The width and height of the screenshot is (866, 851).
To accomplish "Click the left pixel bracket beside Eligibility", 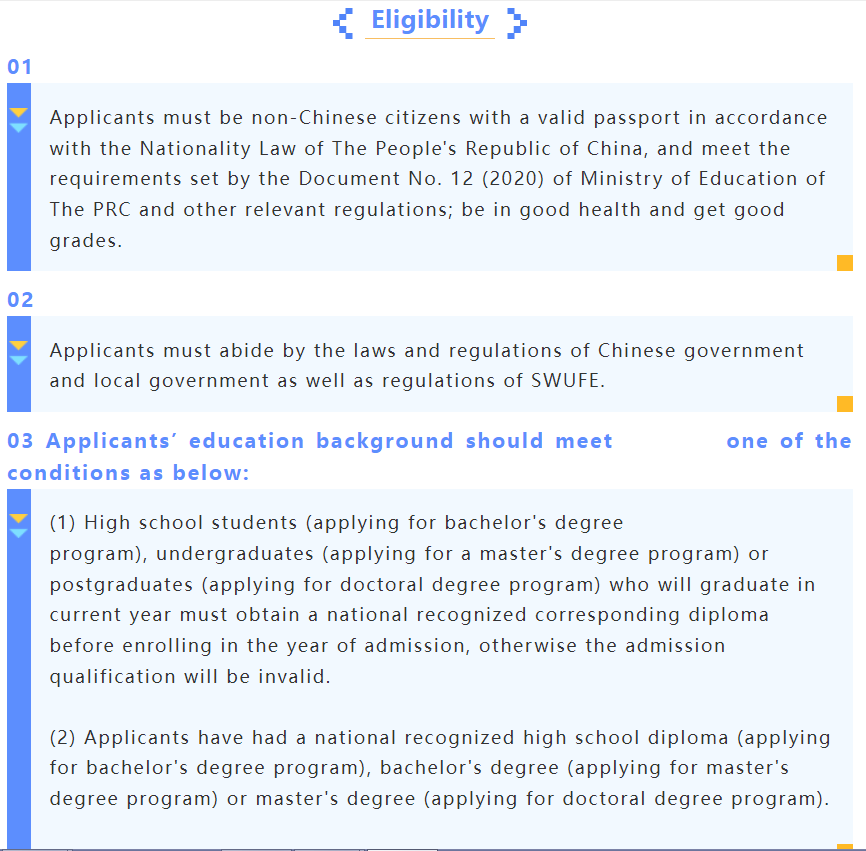I will click(x=343, y=22).
